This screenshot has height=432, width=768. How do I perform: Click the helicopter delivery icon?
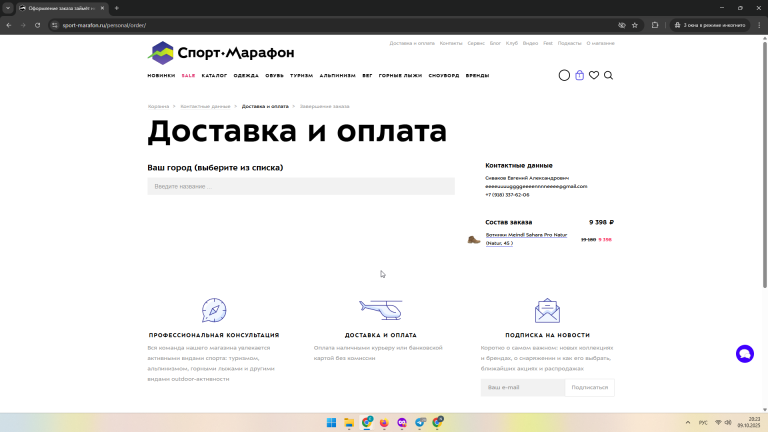pos(381,310)
